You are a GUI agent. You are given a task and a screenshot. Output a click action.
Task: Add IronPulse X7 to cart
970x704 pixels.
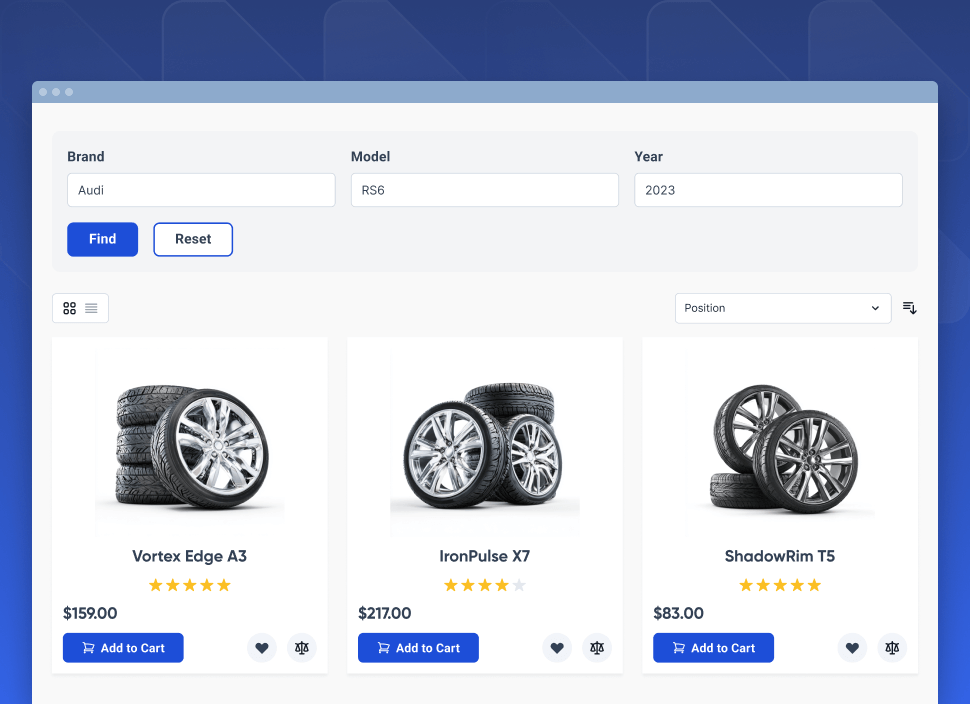click(x=418, y=648)
